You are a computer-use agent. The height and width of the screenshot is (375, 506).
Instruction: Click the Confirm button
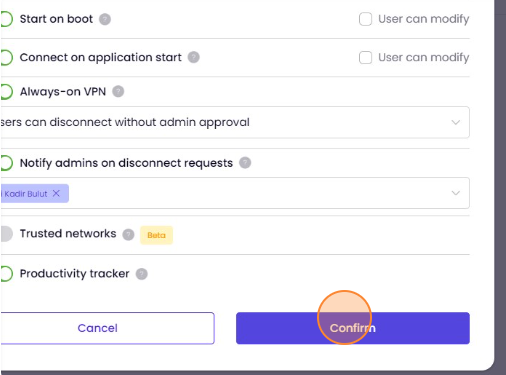(x=353, y=328)
